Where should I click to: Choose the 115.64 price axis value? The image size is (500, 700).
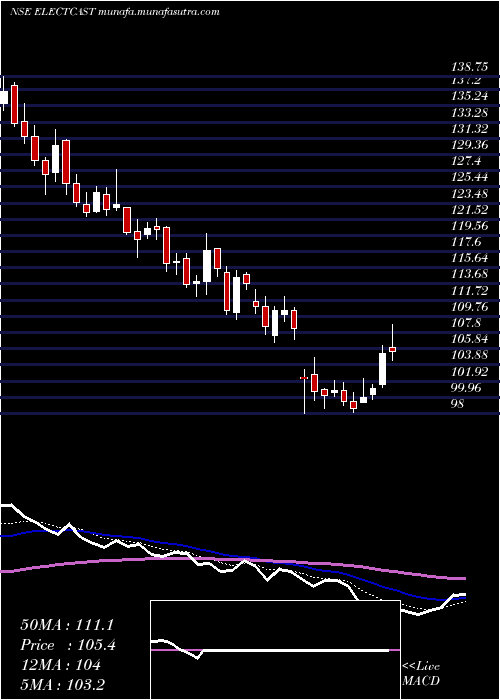pos(470,258)
